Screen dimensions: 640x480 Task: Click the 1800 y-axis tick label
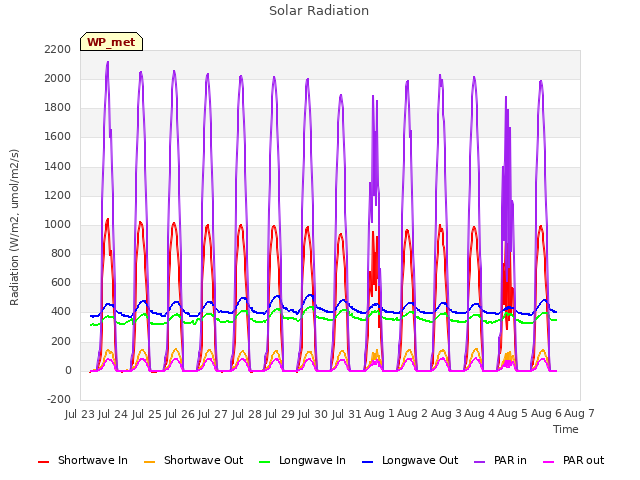point(58,108)
